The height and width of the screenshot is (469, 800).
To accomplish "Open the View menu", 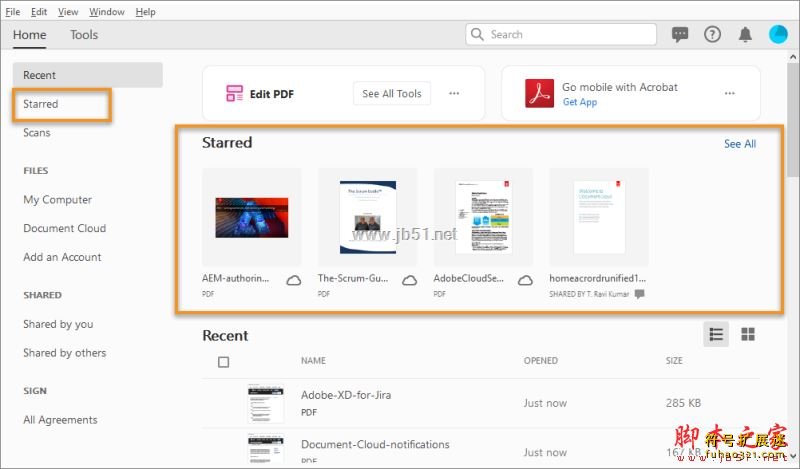I will (68, 12).
